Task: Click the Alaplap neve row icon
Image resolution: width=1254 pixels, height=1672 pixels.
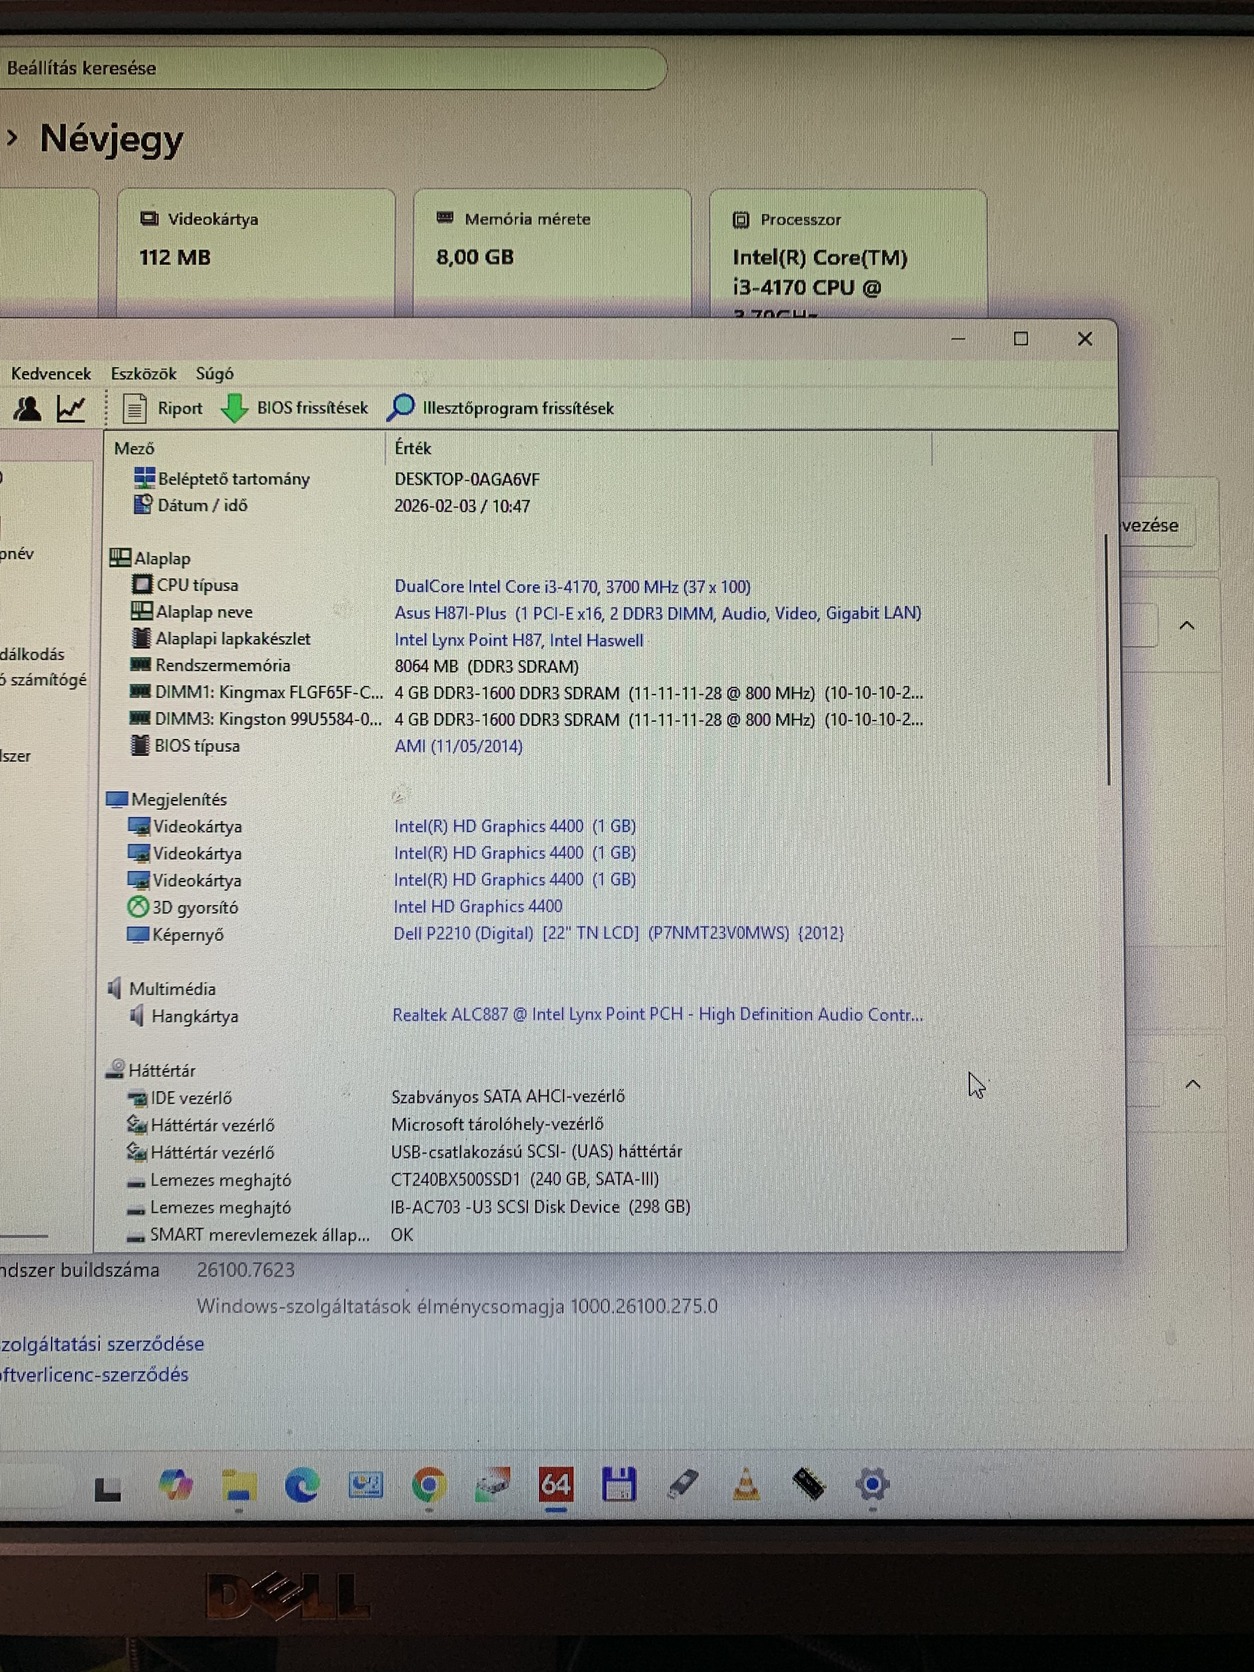Action: coord(141,611)
